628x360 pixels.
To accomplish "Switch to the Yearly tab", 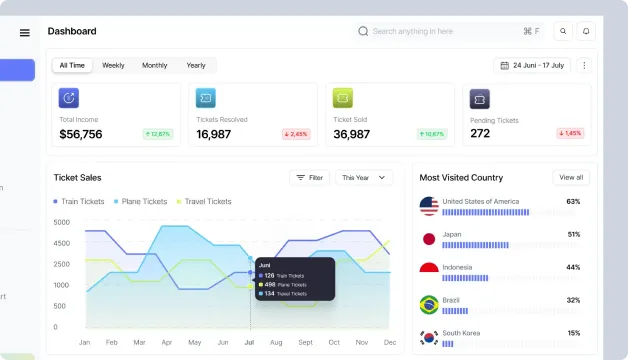I will click(196, 65).
